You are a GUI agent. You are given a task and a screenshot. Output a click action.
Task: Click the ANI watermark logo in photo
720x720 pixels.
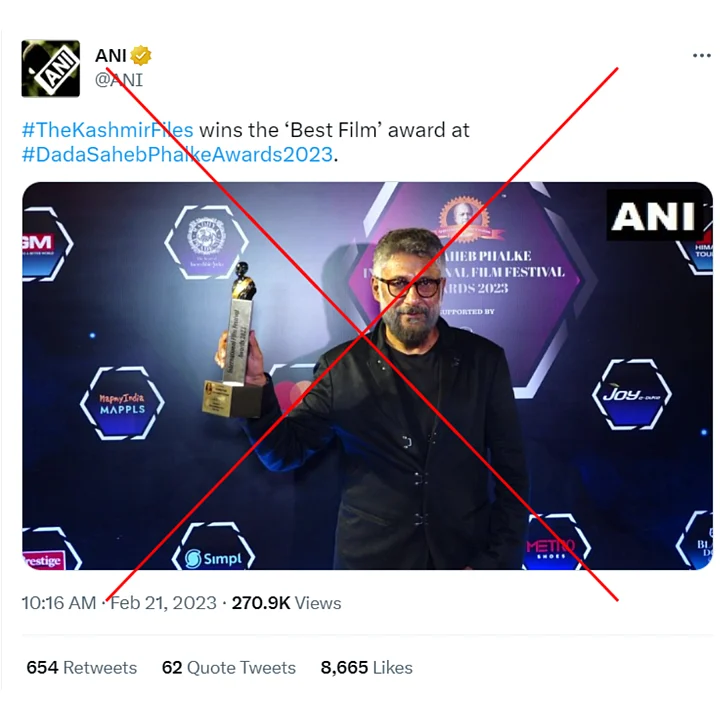[652, 215]
